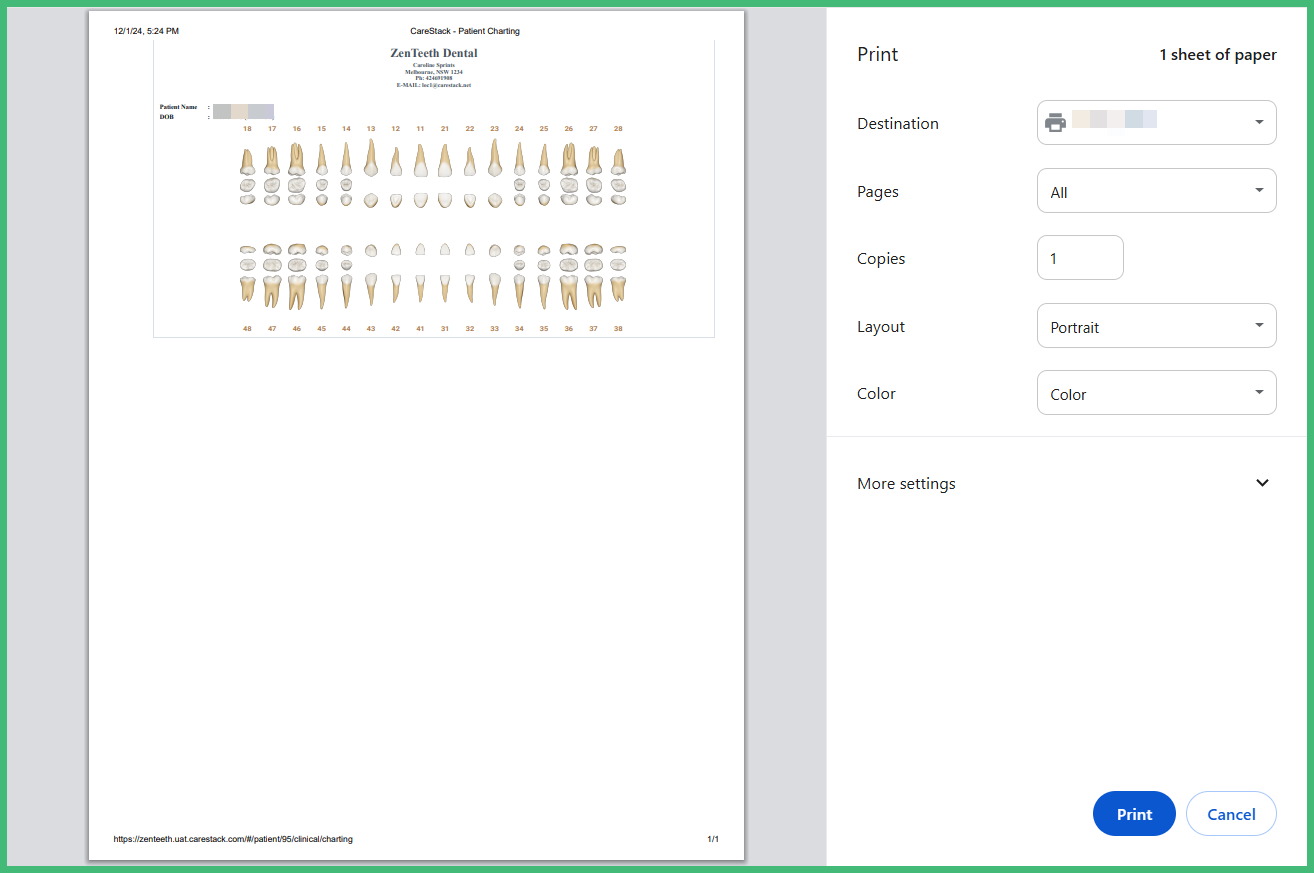Click tooth number 48 in the lower chart
Image resolution: width=1314 pixels, height=873 pixels.
[247, 327]
